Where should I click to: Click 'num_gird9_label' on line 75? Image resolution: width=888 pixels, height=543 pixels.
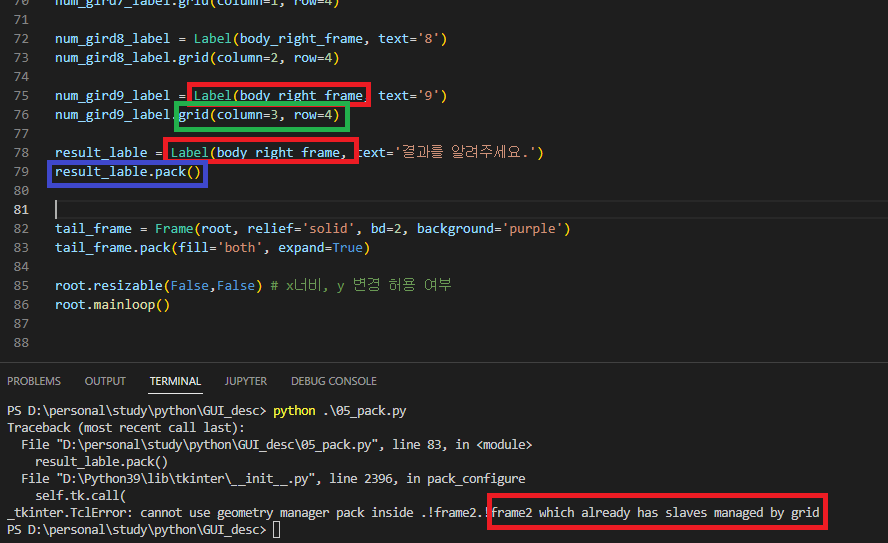pos(112,96)
